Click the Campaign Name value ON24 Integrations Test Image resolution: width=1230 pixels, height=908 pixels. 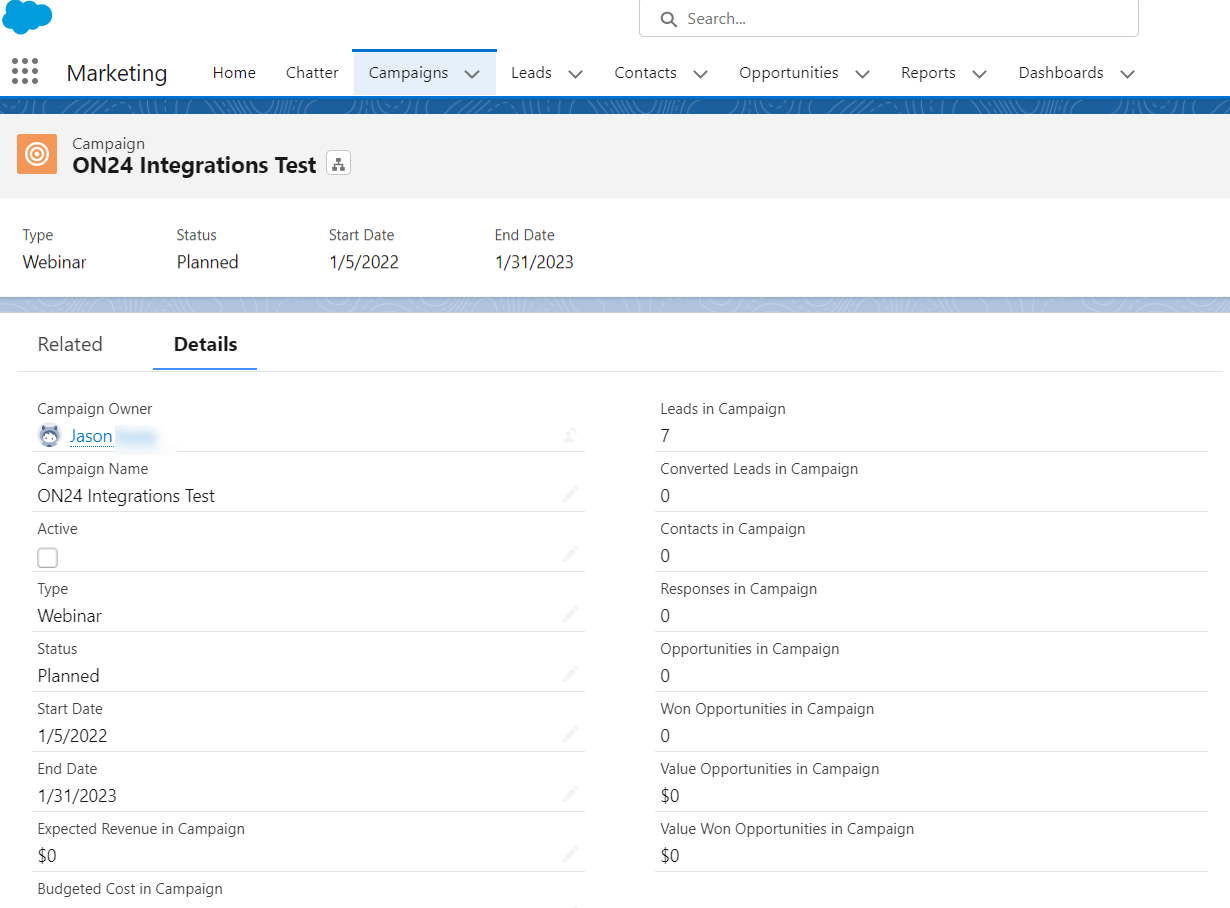point(126,496)
